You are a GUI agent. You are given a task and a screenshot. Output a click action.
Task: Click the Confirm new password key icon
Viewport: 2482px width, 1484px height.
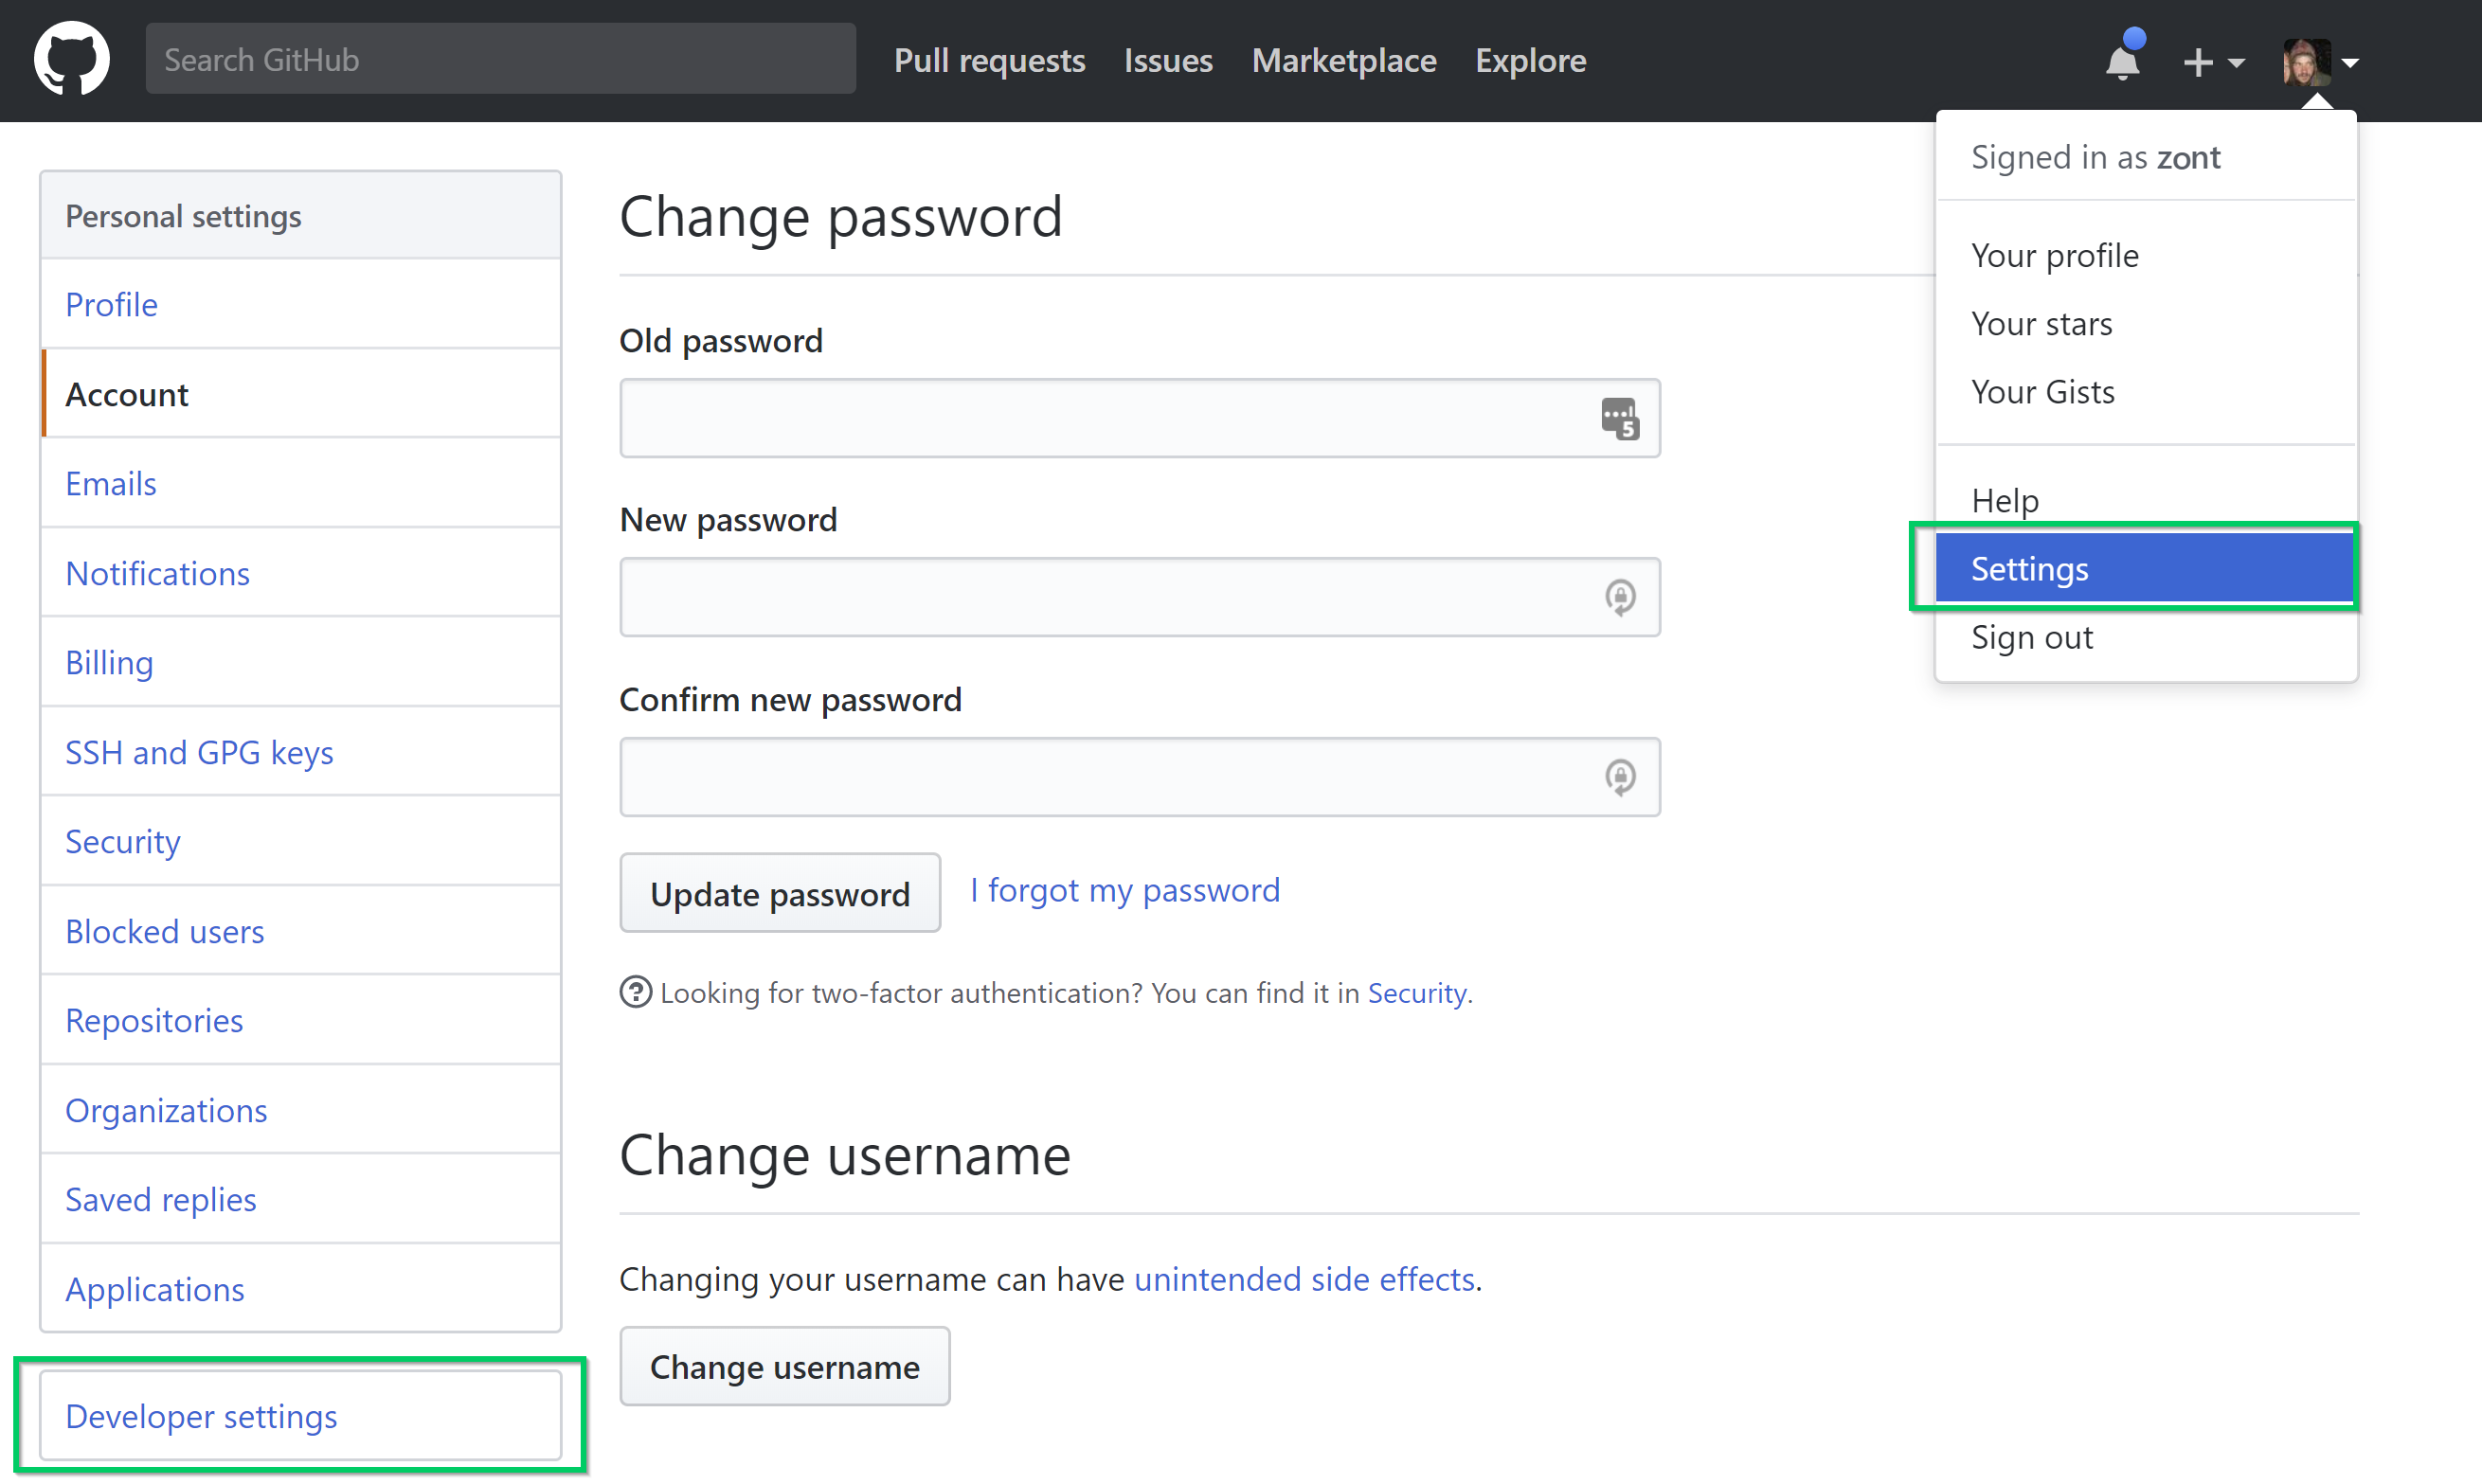tap(1620, 776)
